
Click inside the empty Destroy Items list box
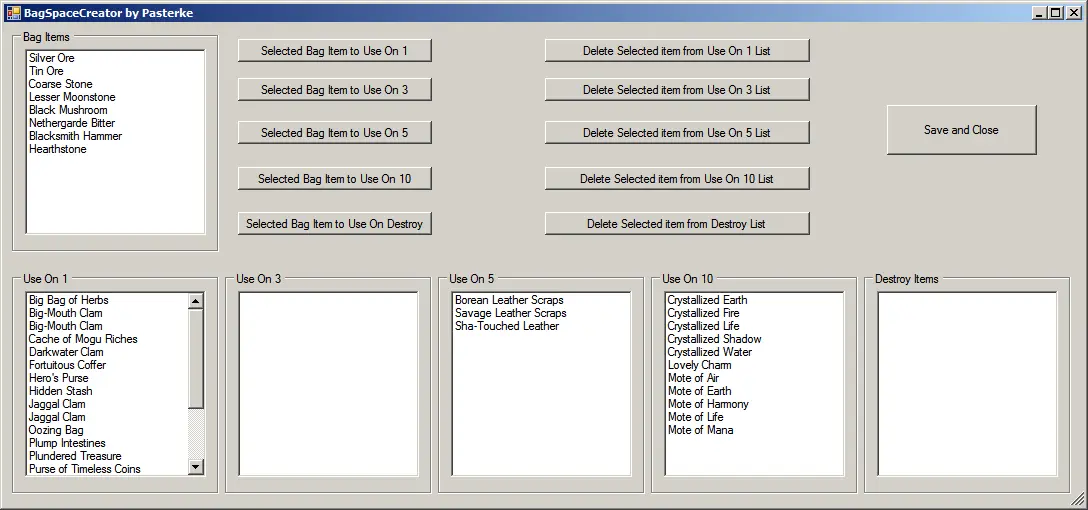tap(967, 384)
